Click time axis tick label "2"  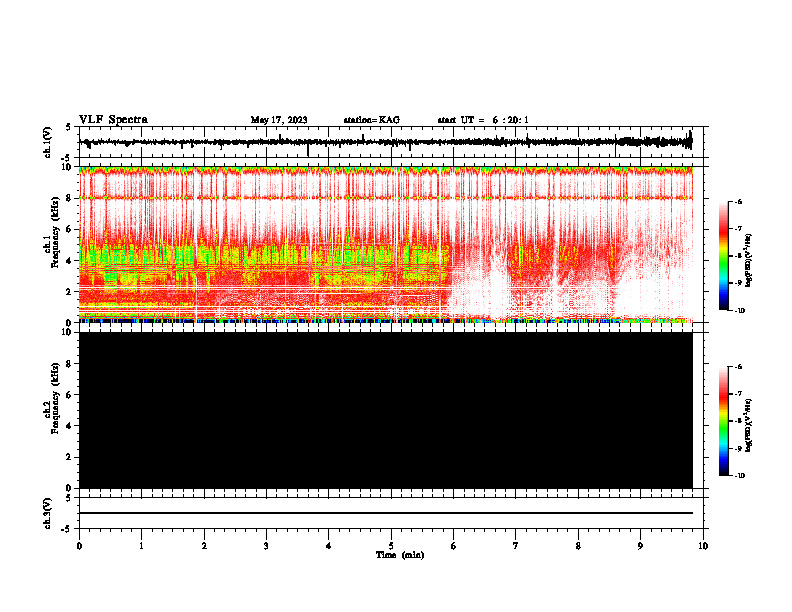click(x=204, y=546)
